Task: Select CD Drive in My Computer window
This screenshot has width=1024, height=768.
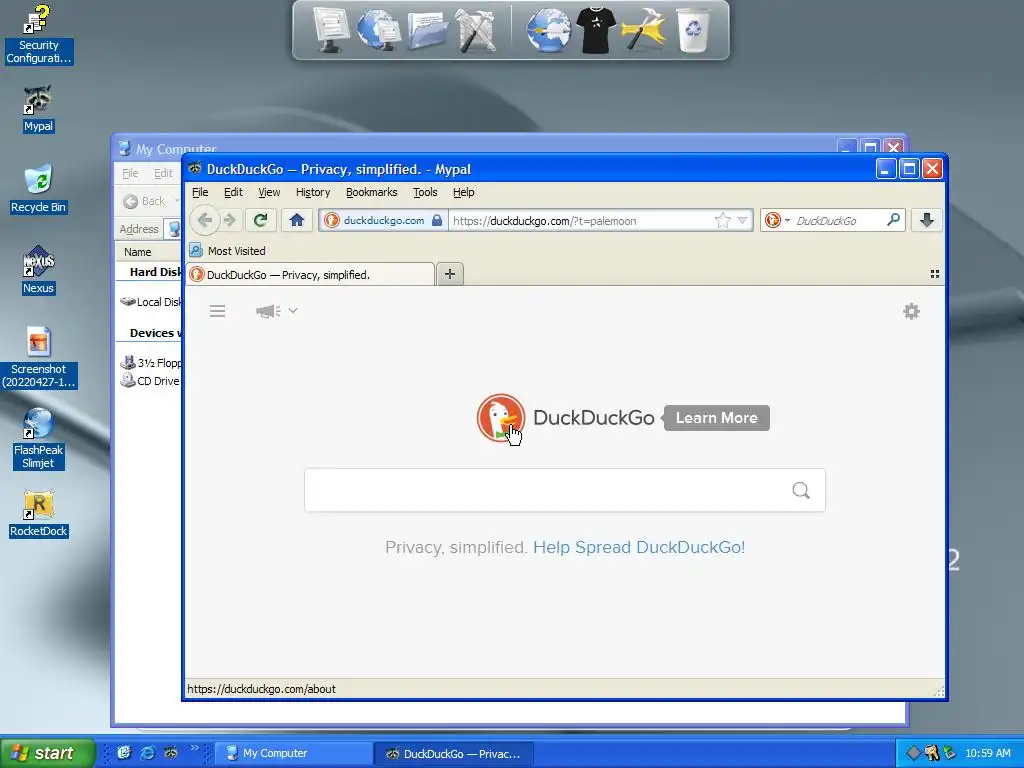Action: coord(150,381)
